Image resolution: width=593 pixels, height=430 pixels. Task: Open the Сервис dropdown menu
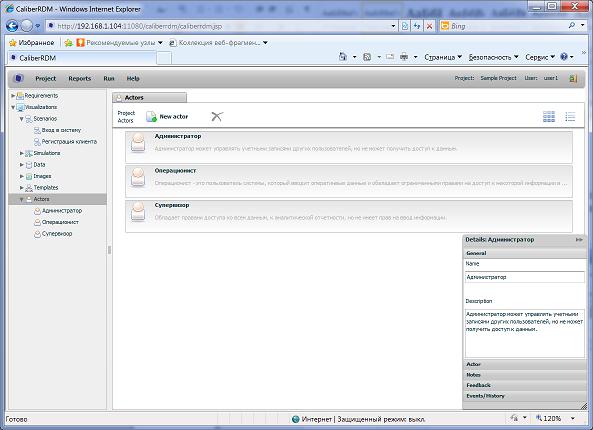pyautogui.click(x=540, y=57)
